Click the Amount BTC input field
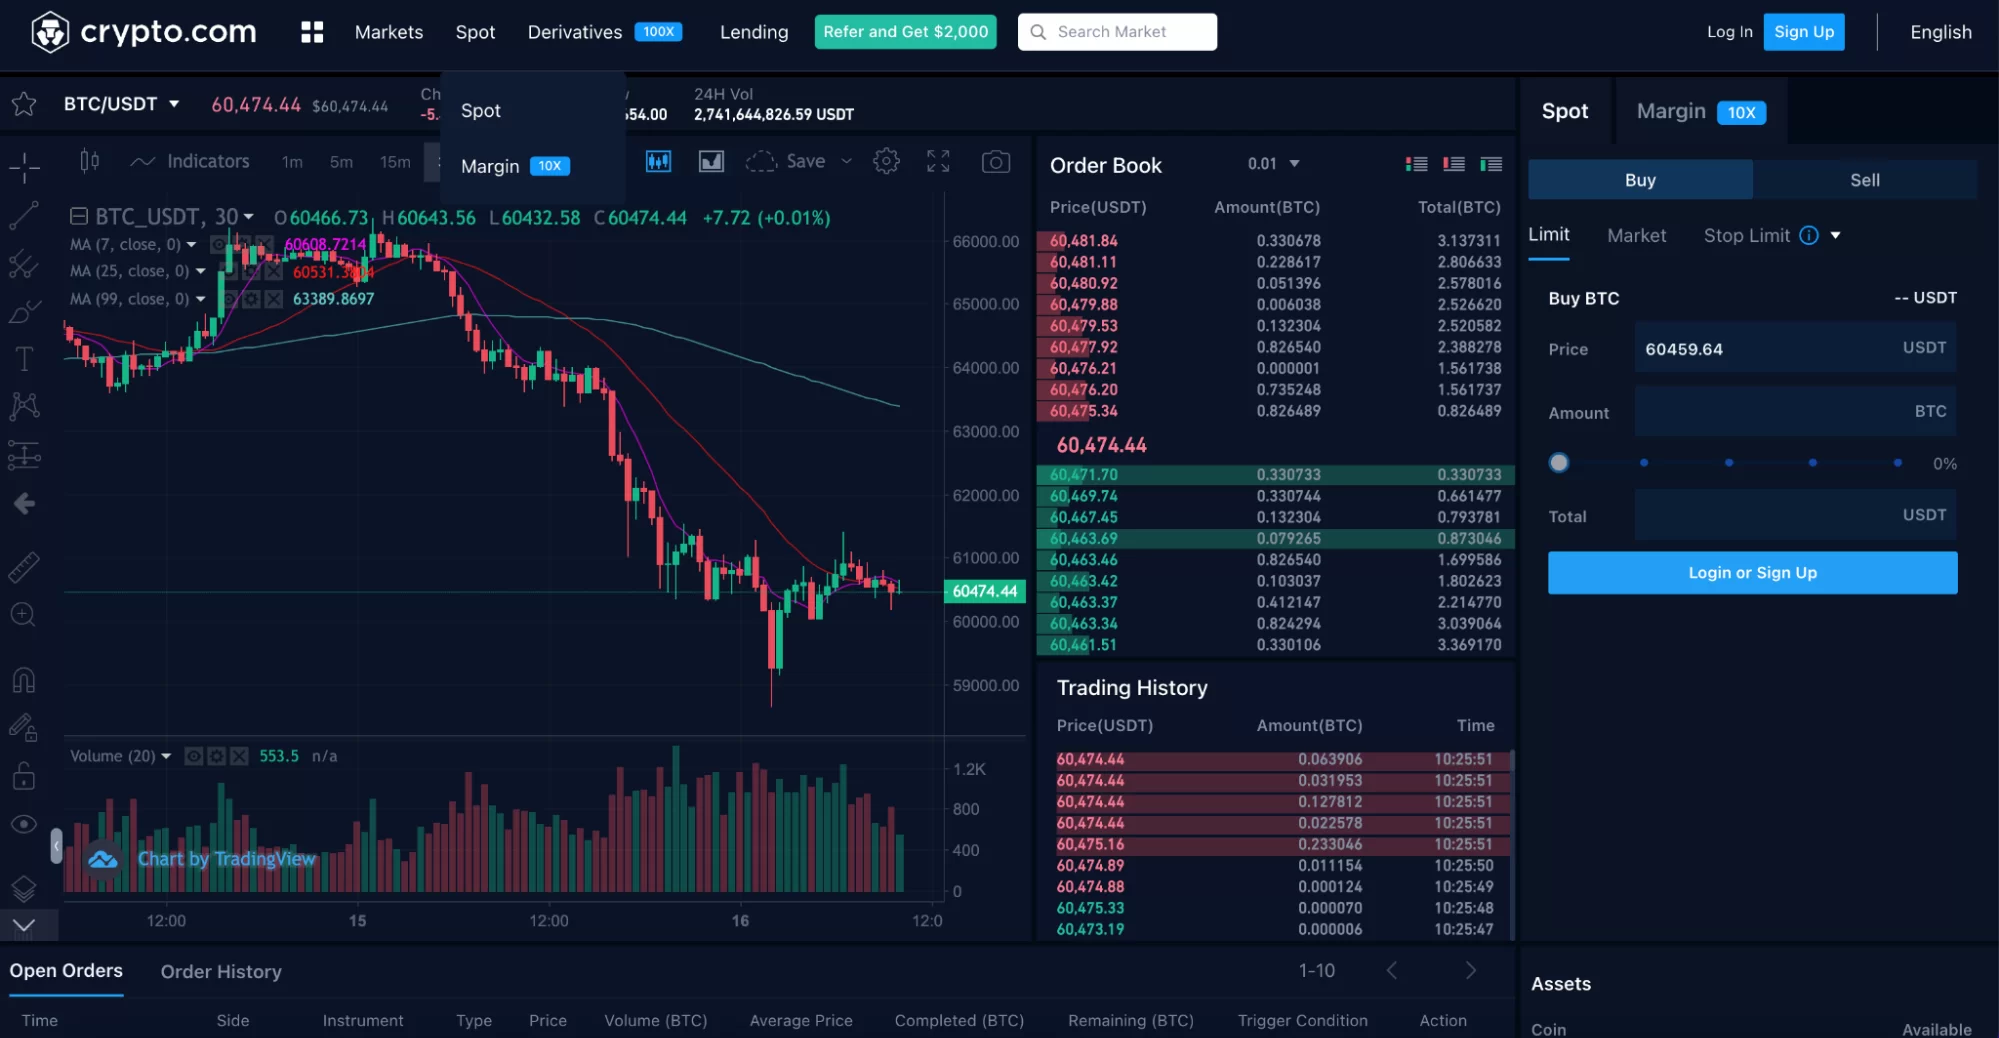The height and width of the screenshot is (1038, 1999). [1795, 412]
